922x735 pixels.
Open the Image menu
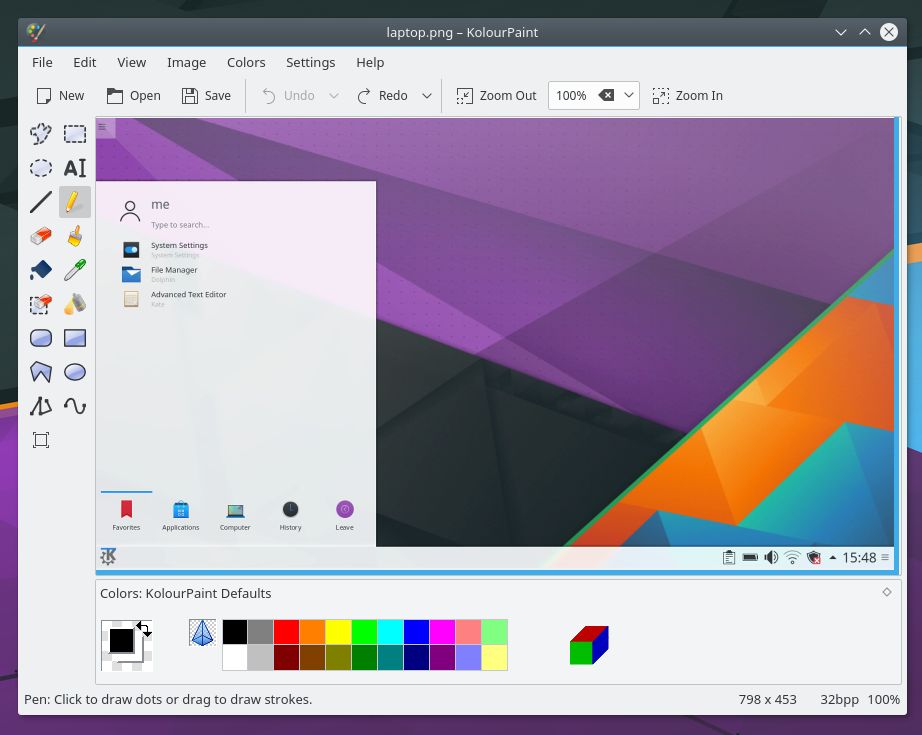click(x=186, y=62)
